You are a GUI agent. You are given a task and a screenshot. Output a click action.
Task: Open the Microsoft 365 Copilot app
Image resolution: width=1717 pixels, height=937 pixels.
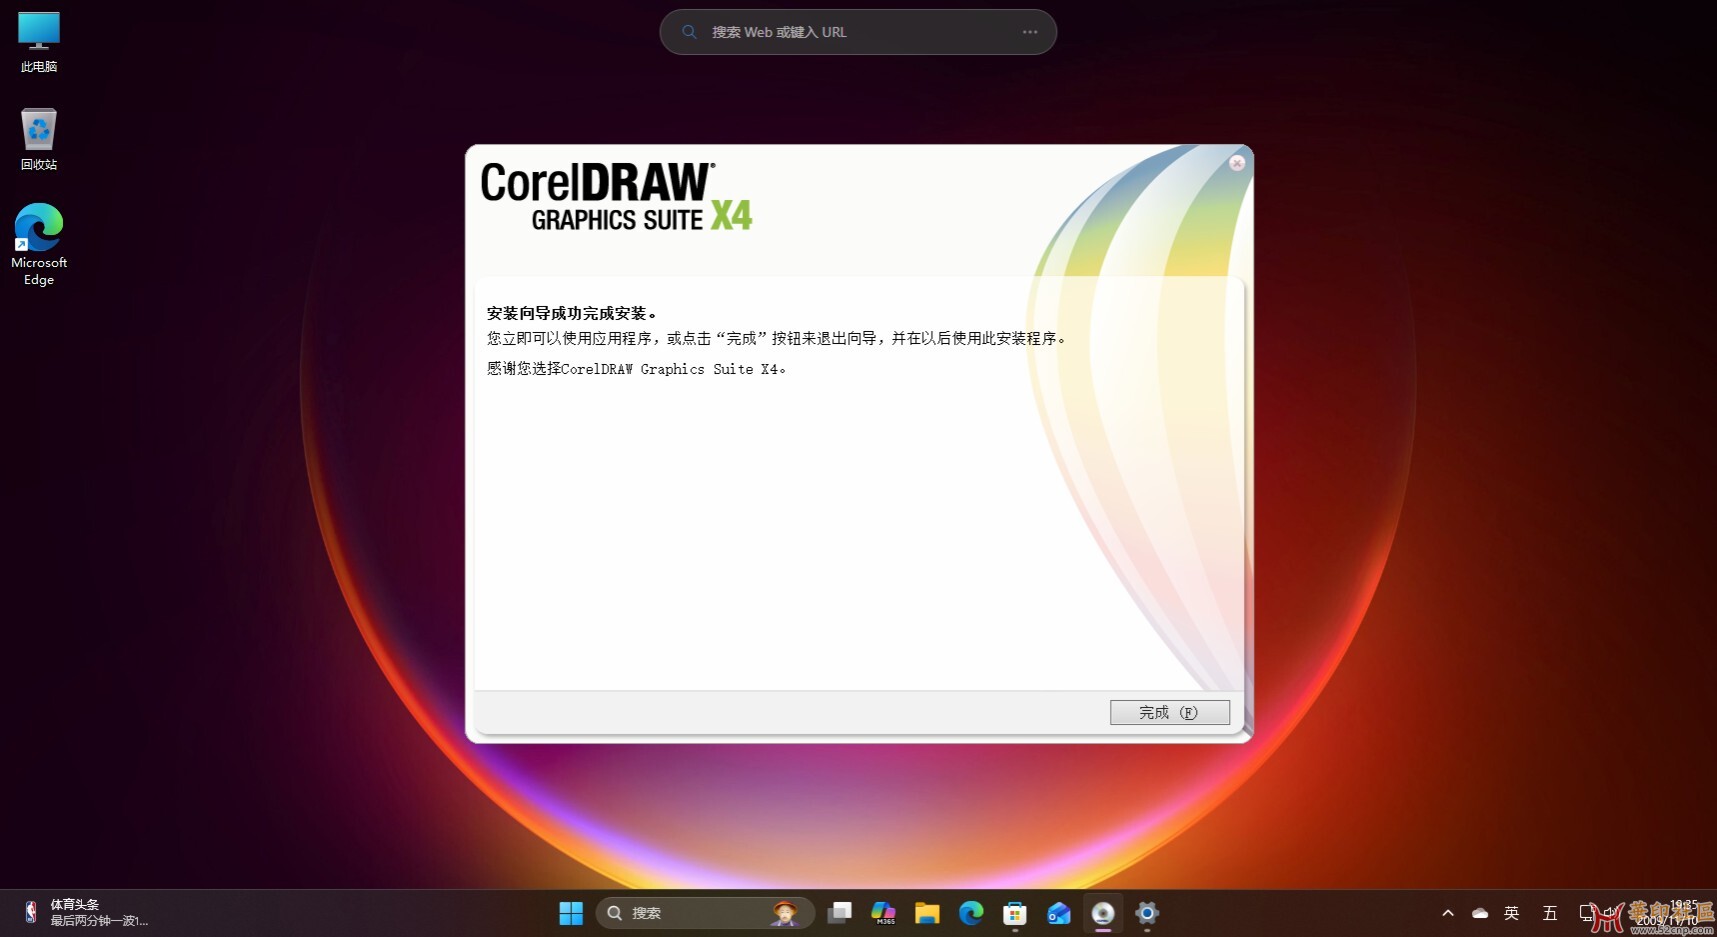(x=883, y=913)
